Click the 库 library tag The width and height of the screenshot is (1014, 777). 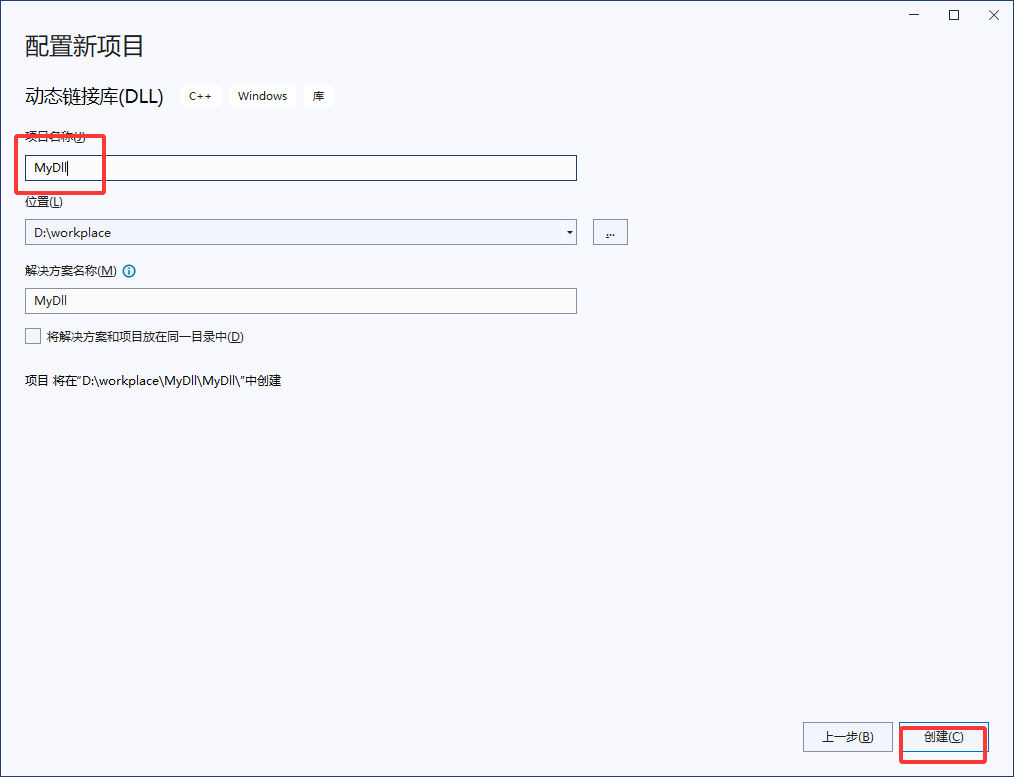(318, 96)
